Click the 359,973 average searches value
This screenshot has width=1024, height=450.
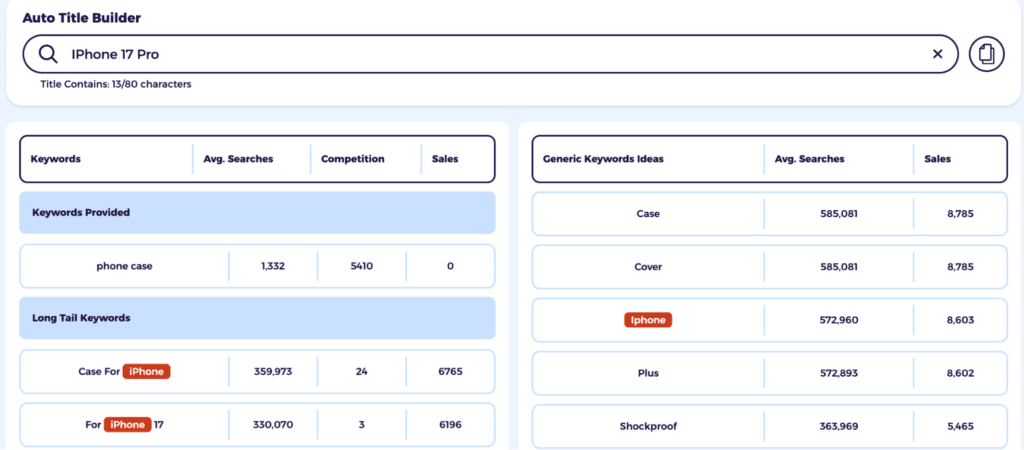pos(273,372)
